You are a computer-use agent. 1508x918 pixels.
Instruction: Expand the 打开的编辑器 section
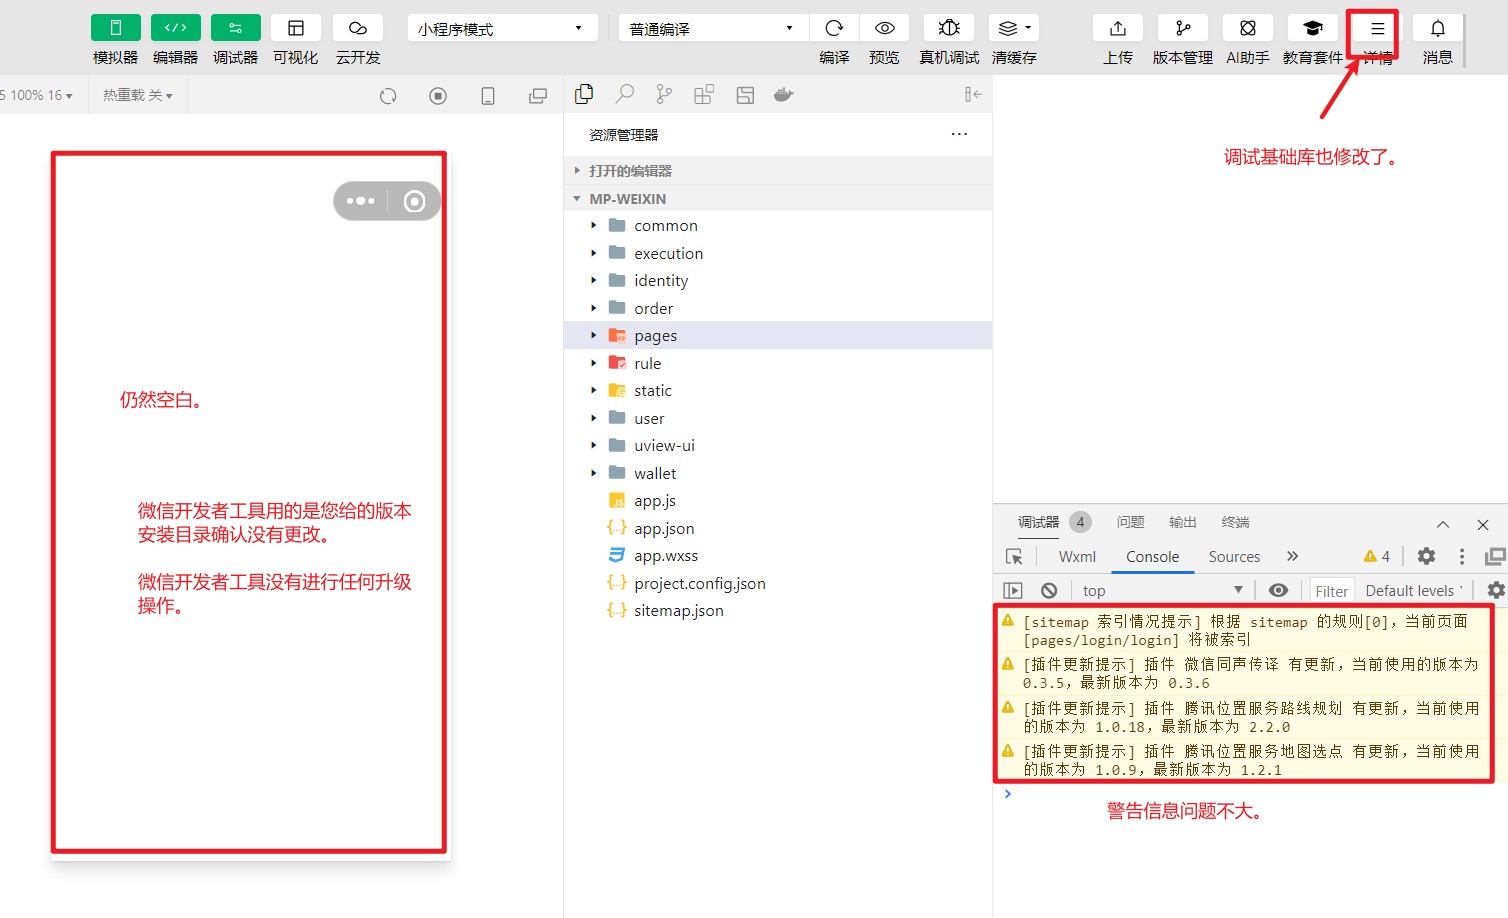(778, 171)
